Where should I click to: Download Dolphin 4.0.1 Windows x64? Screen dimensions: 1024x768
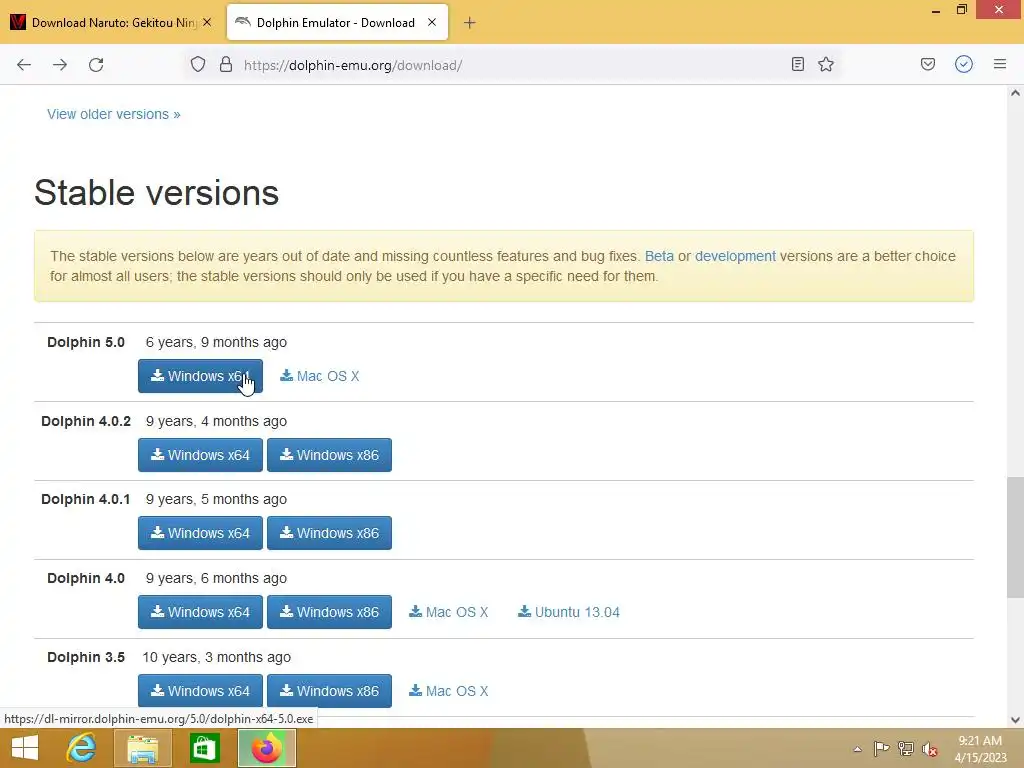click(200, 533)
